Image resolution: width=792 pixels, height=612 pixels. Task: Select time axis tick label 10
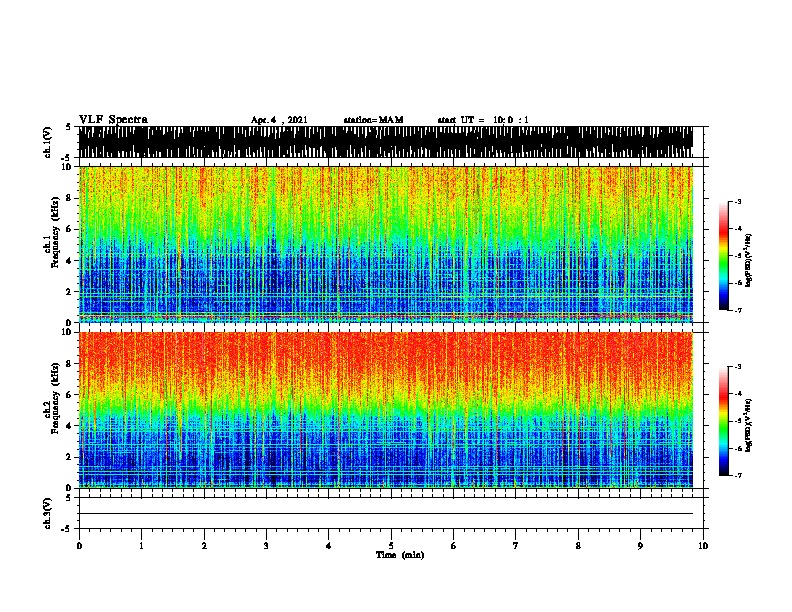(703, 546)
